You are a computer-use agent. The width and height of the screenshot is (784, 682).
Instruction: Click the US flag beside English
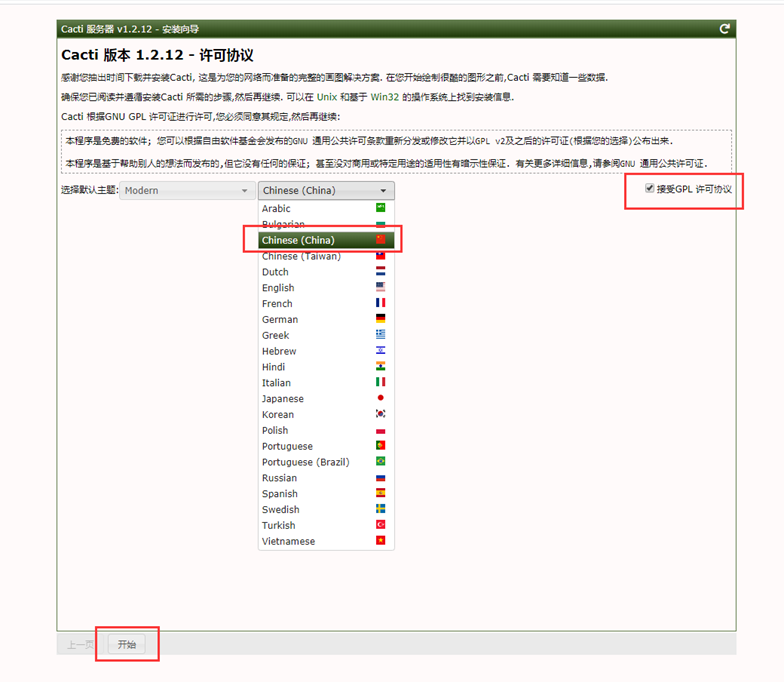point(380,287)
